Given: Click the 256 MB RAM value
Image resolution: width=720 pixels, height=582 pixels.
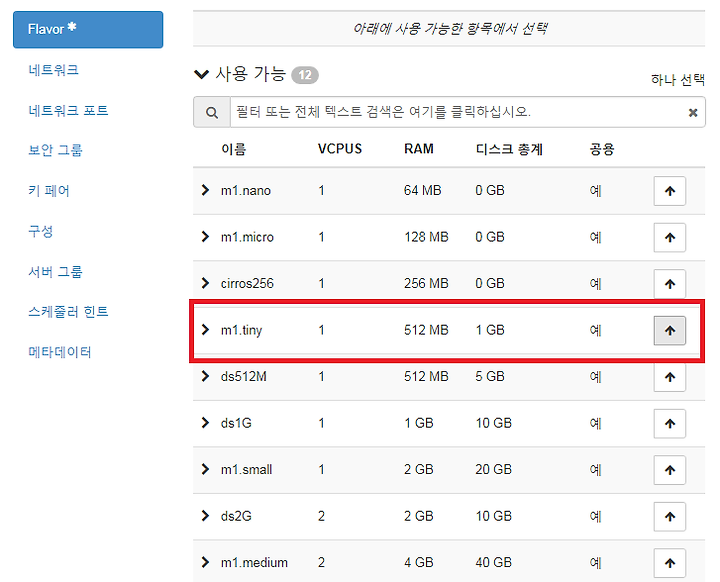Looking at the screenshot, I should pyautogui.click(x=426, y=283).
